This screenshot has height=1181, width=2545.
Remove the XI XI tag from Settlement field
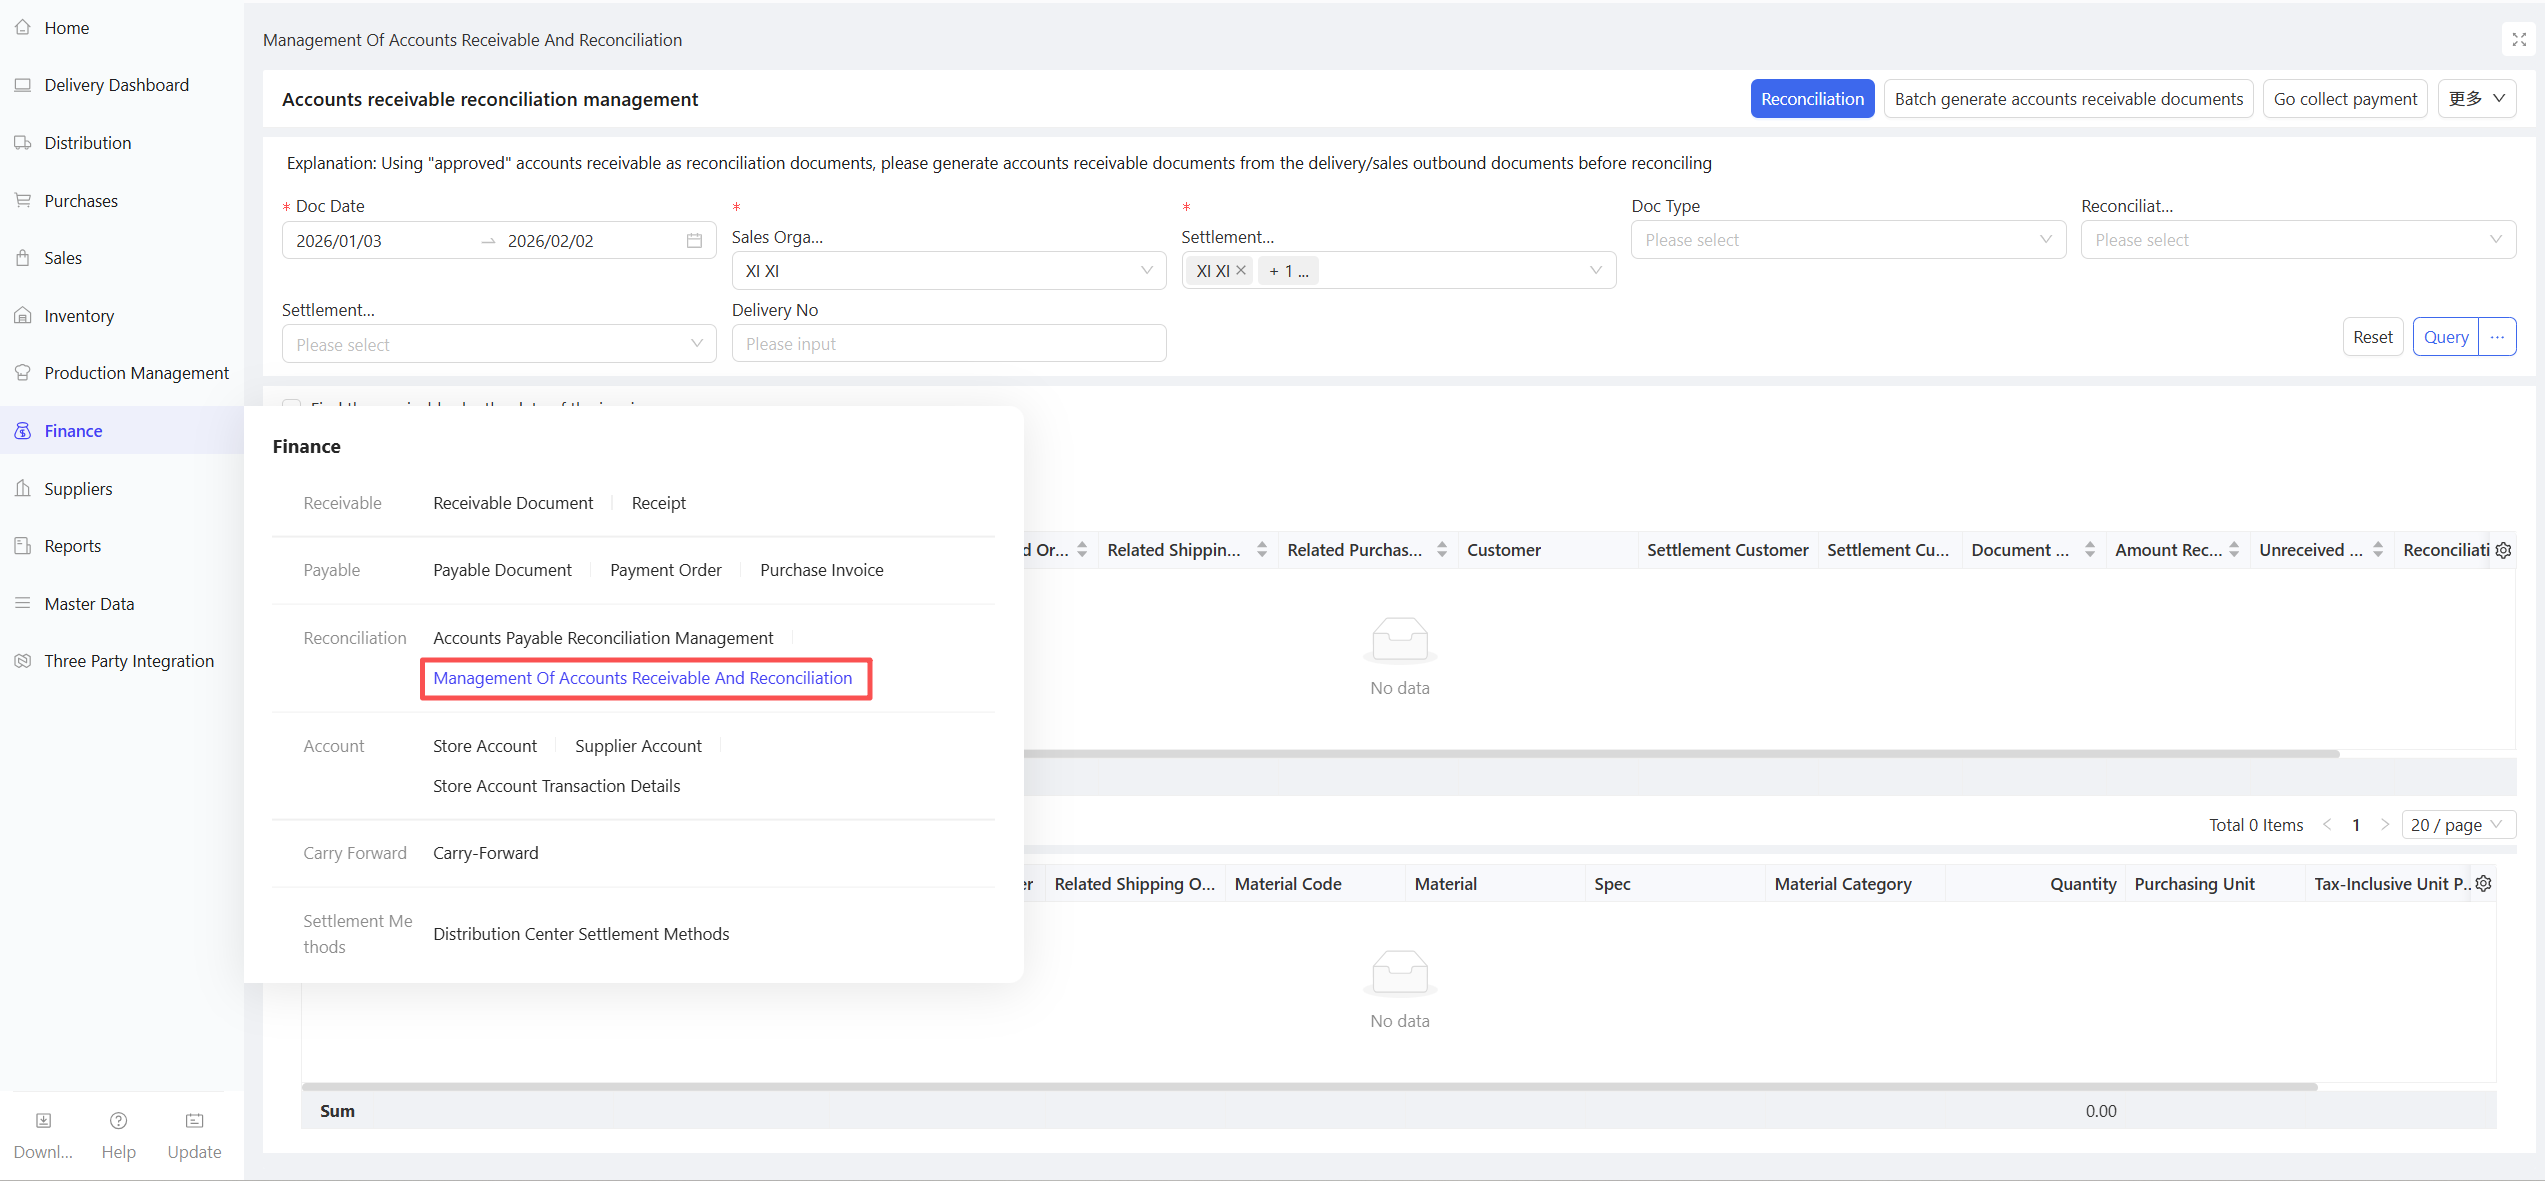click(1241, 270)
